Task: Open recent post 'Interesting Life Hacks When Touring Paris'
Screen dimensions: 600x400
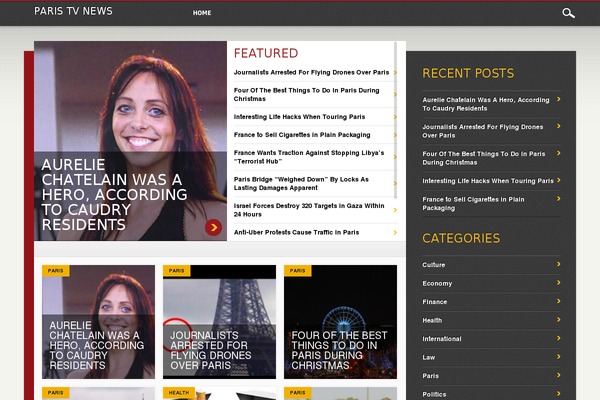Action: coord(488,181)
